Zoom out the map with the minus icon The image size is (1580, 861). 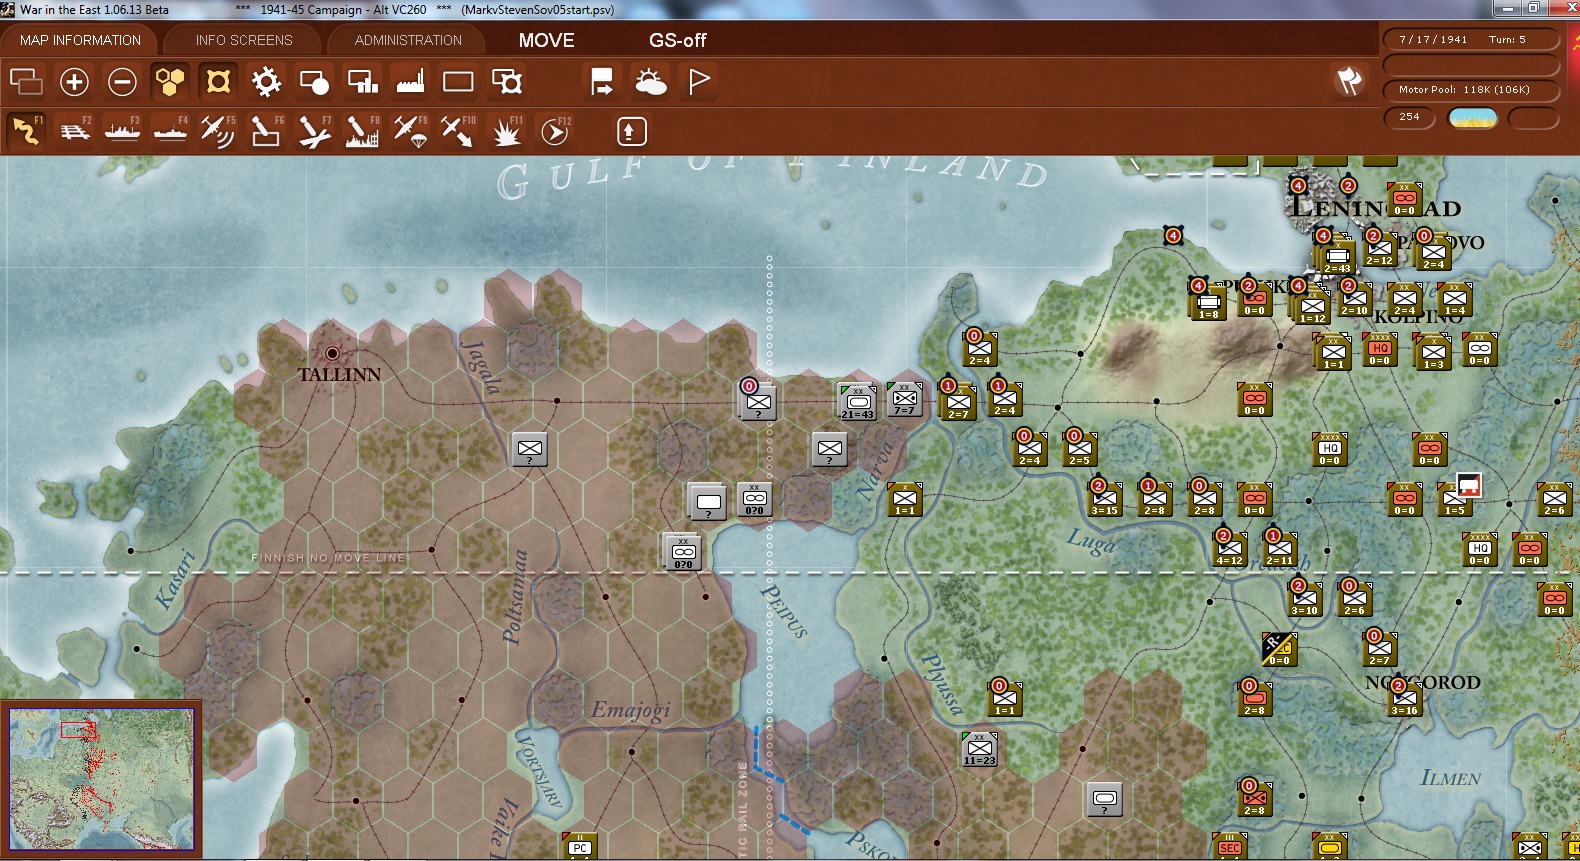[x=122, y=81]
